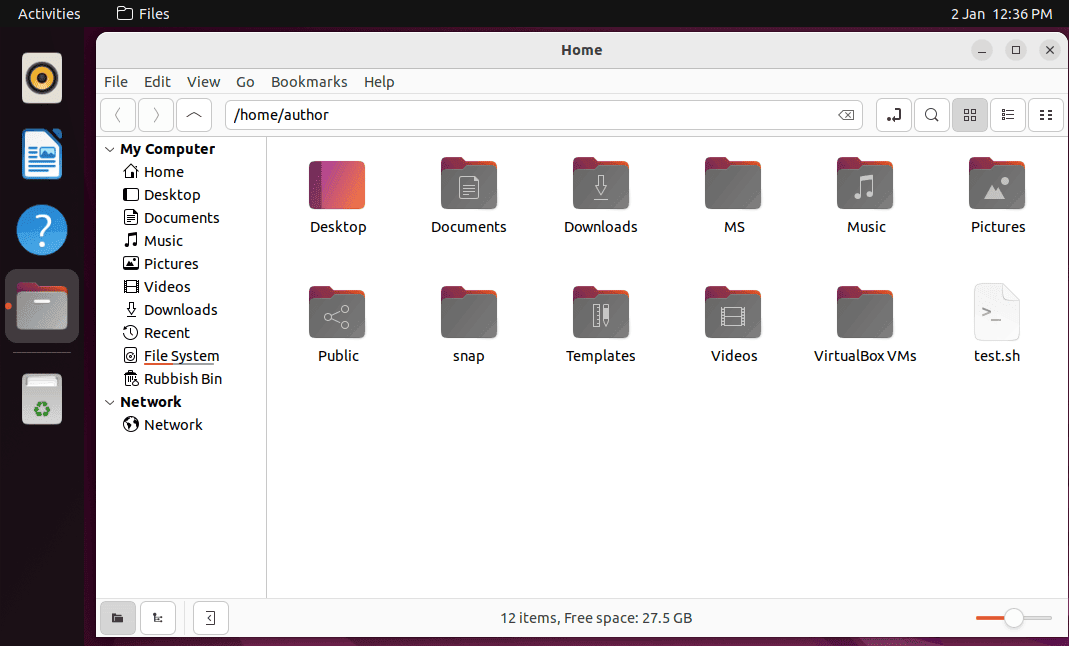Click the up arrow to go to parent folder
The height and width of the screenshot is (646, 1069).
[x=193, y=114]
